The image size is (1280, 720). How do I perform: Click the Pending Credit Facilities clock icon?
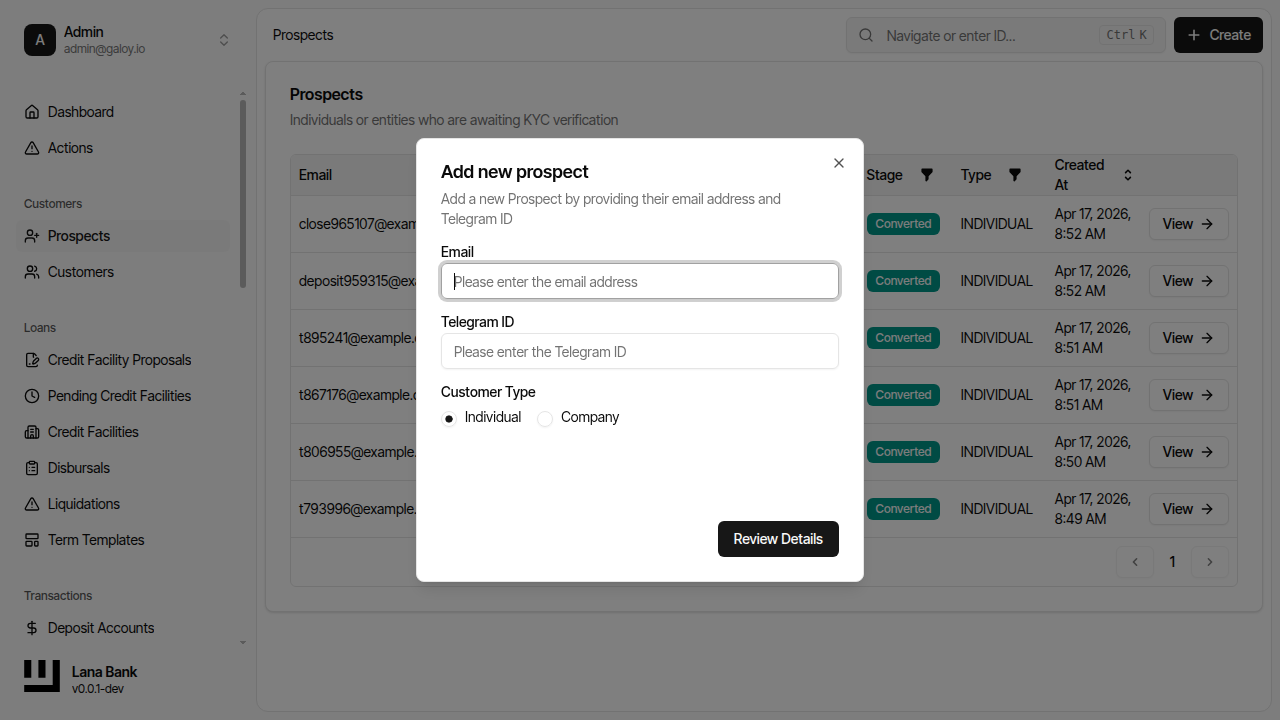(x=32, y=396)
